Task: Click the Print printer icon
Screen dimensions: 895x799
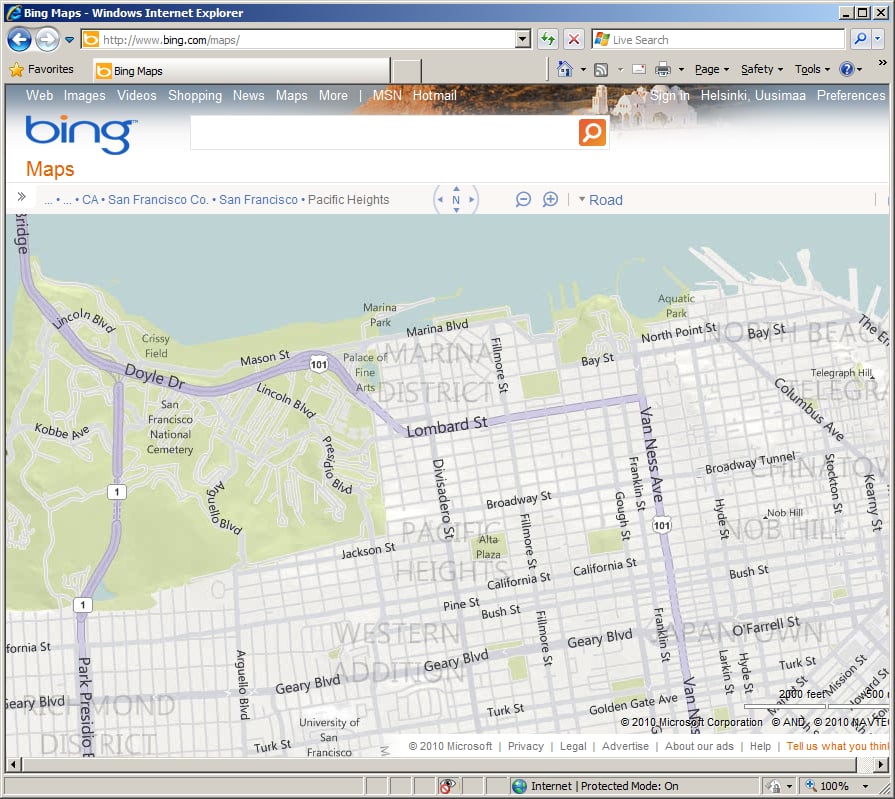Action: pyautogui.click(x=663, y=70)
